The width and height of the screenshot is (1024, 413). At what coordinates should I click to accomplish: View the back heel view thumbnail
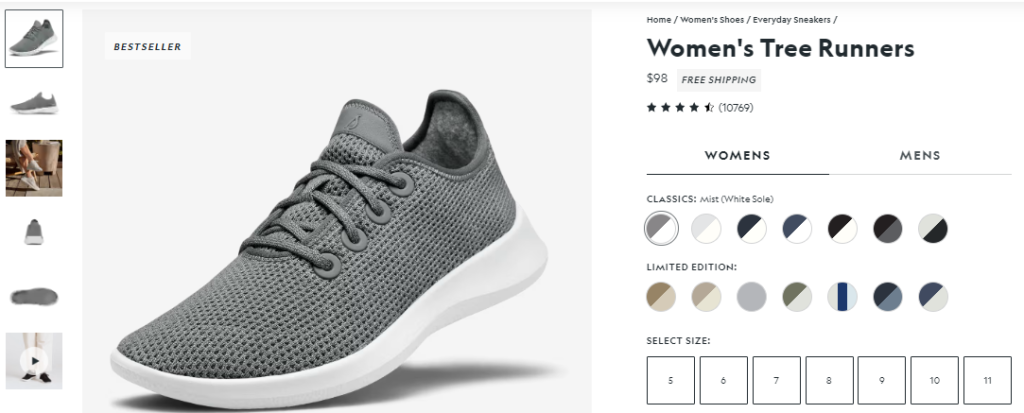coord(34,232)
